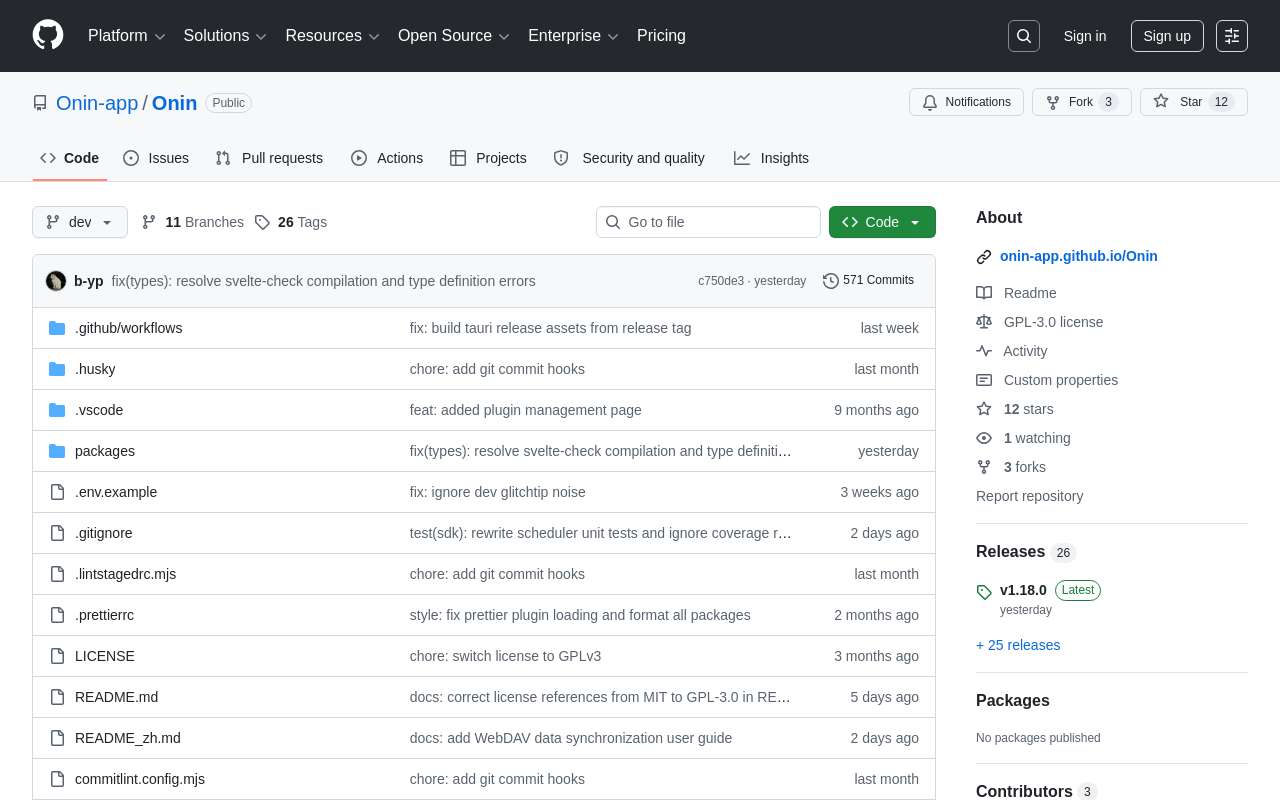The height and width of the screenshot is (800, 1280).
Task: Open the GitHub home logo
Action: pos(48,35)
